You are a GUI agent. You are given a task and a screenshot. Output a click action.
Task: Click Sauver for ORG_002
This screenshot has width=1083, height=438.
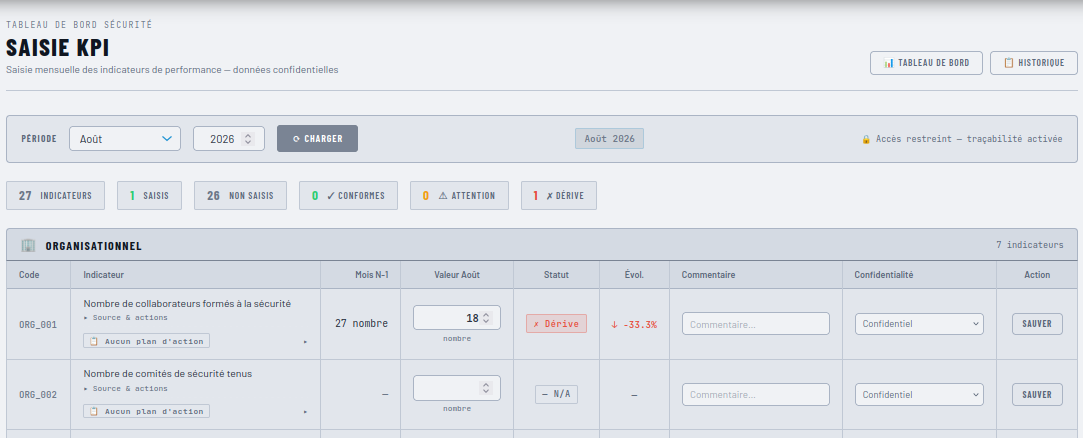[x=1037, y=394]
